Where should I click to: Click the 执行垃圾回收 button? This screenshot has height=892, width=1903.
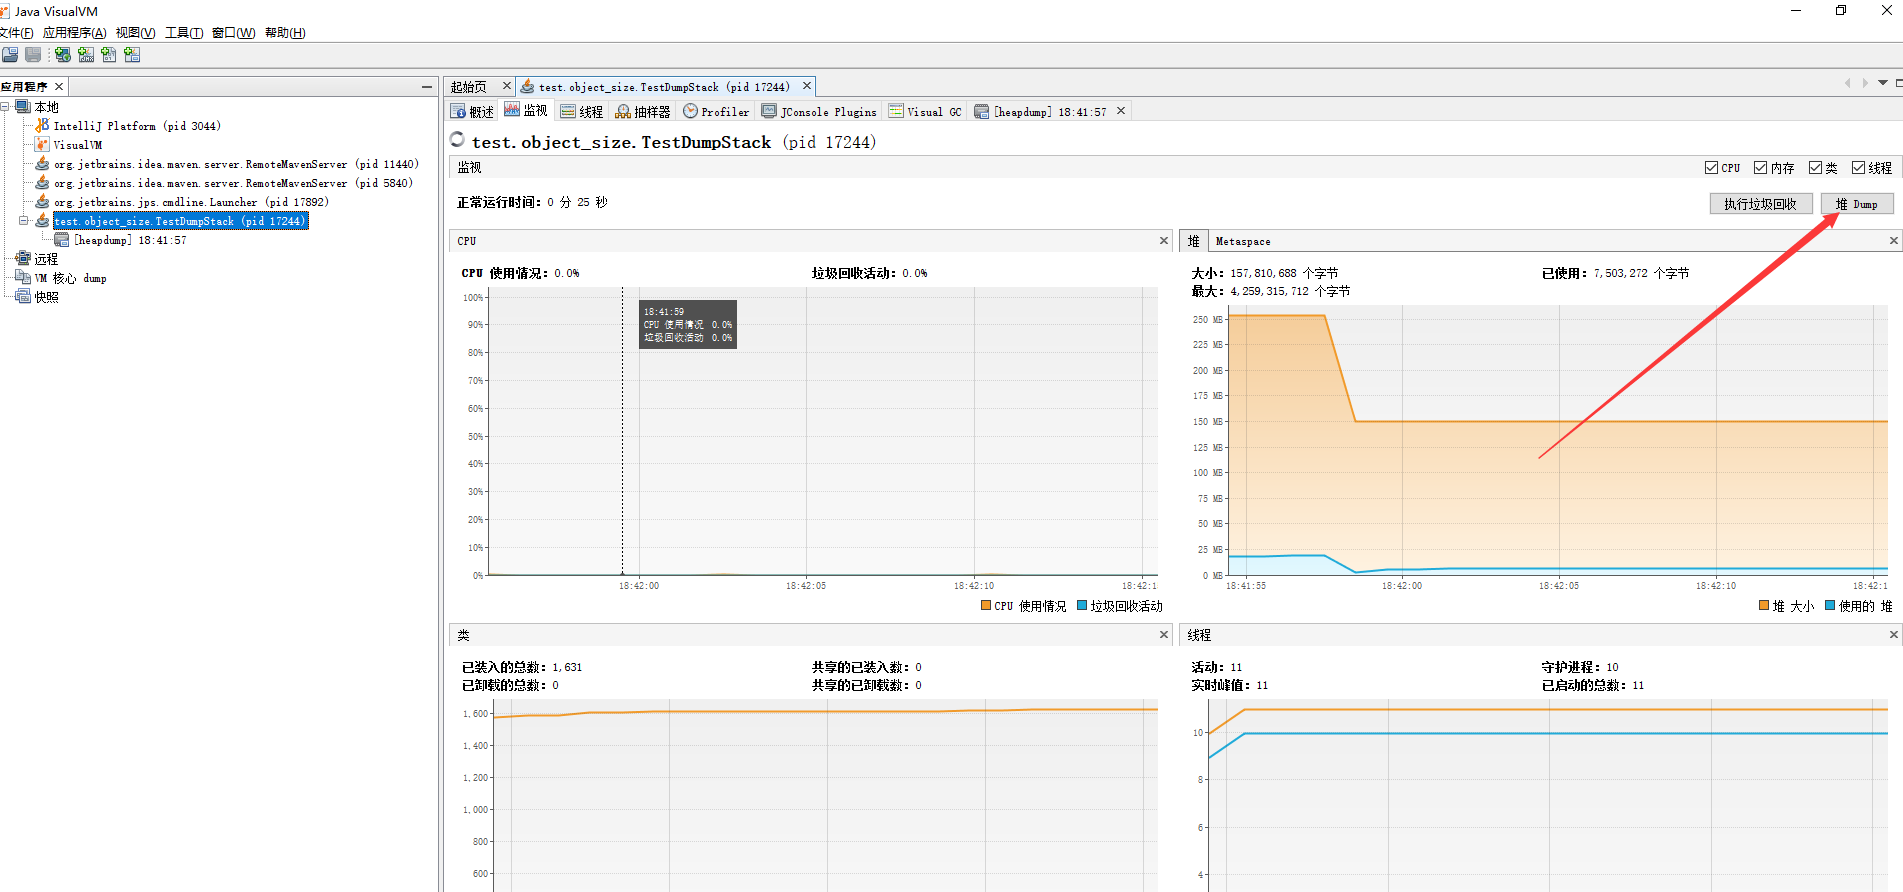click(x=1760, y=204)
